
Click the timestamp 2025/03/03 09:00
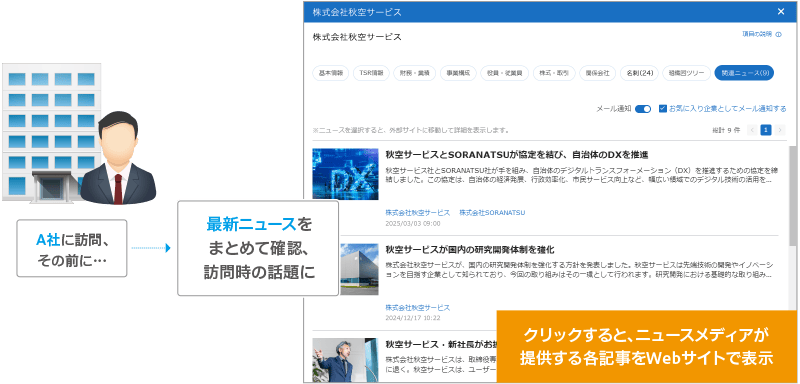413,223
